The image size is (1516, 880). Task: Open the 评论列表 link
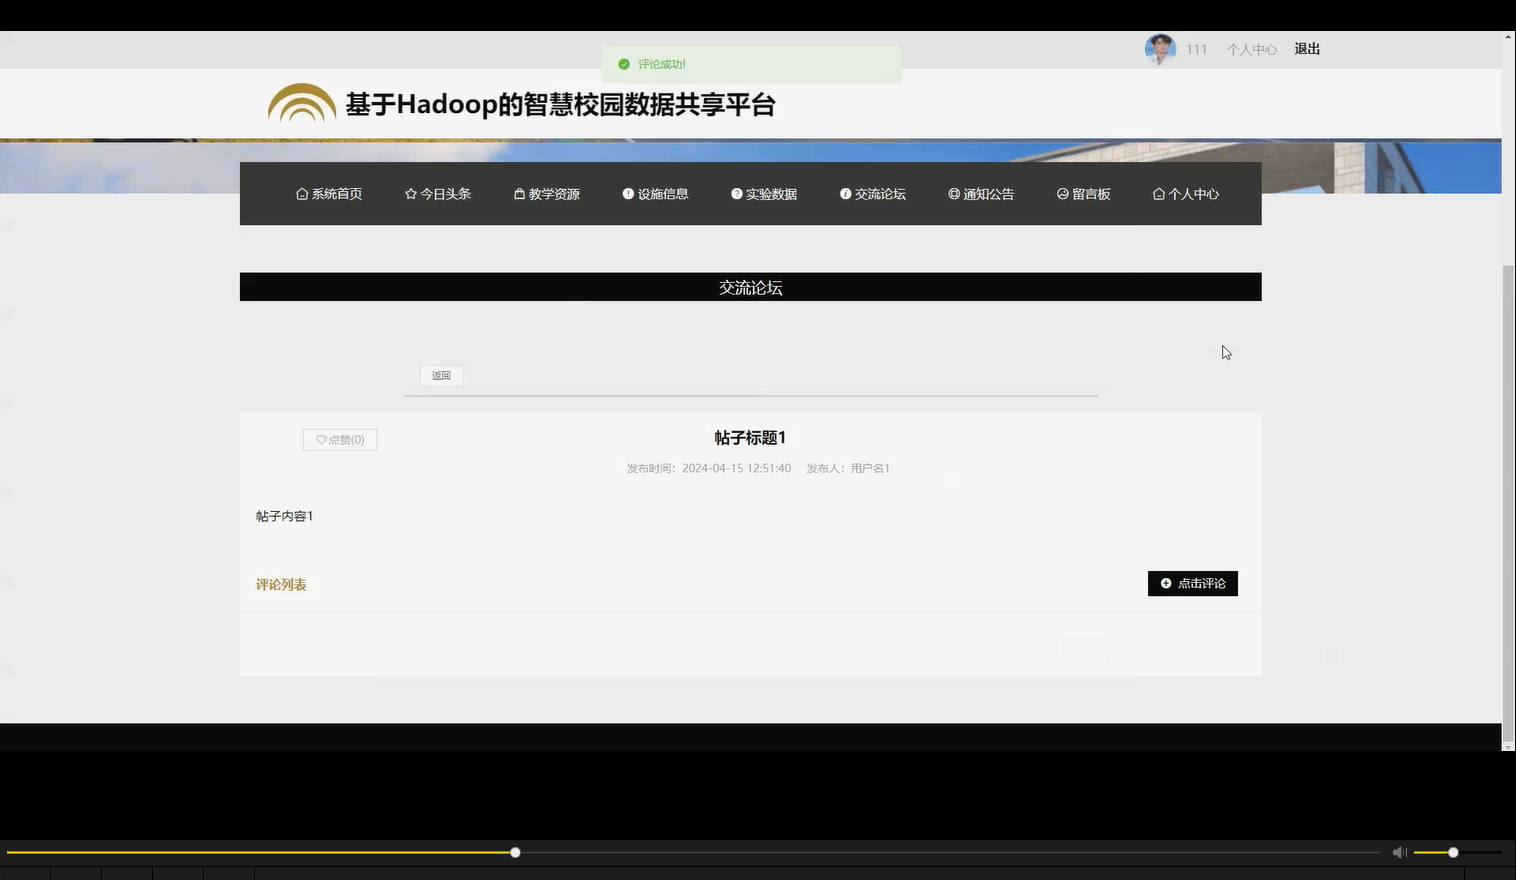[x=281, y=584]
